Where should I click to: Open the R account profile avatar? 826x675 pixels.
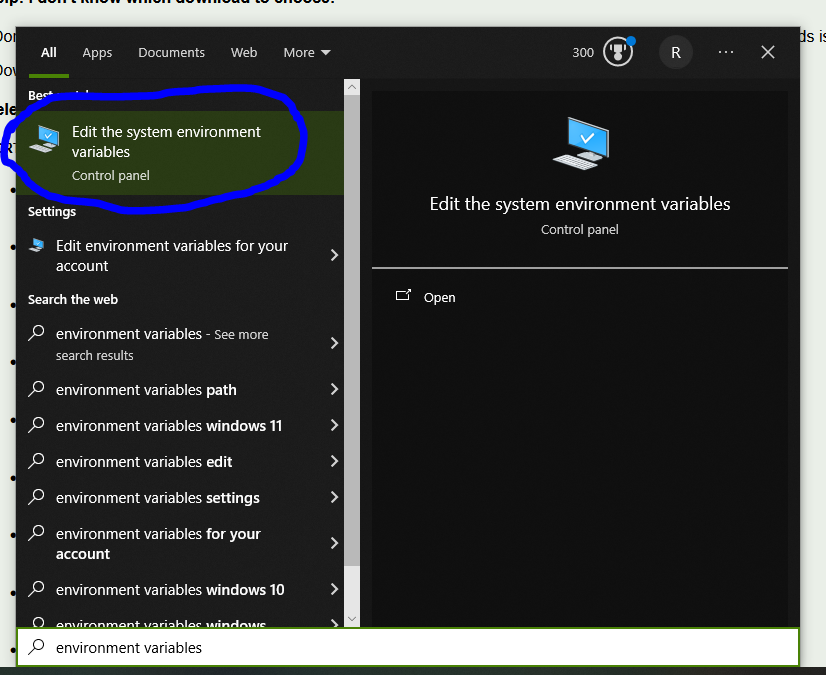point(675,52)
